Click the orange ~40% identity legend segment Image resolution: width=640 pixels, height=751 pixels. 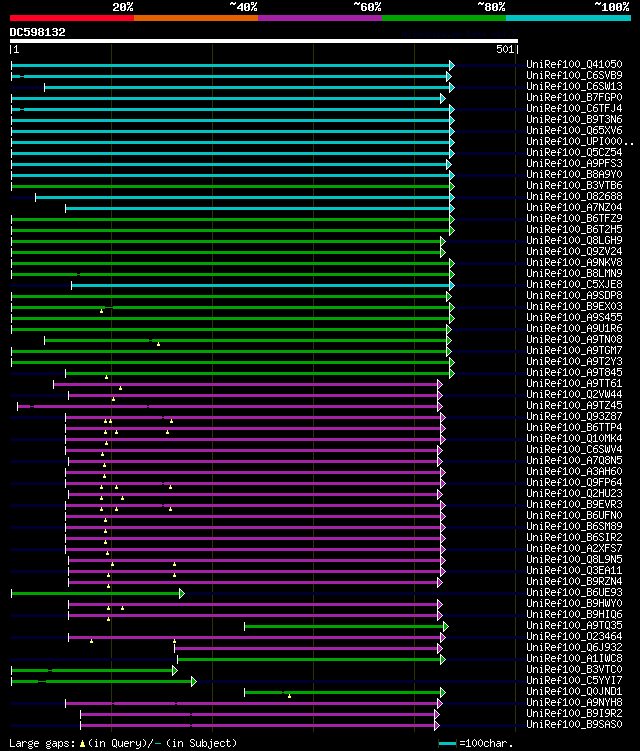point(196,18)
